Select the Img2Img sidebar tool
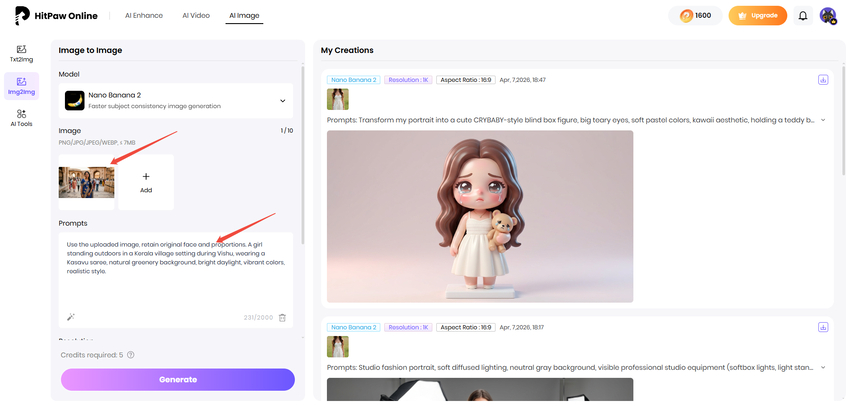 coord(21,85)
